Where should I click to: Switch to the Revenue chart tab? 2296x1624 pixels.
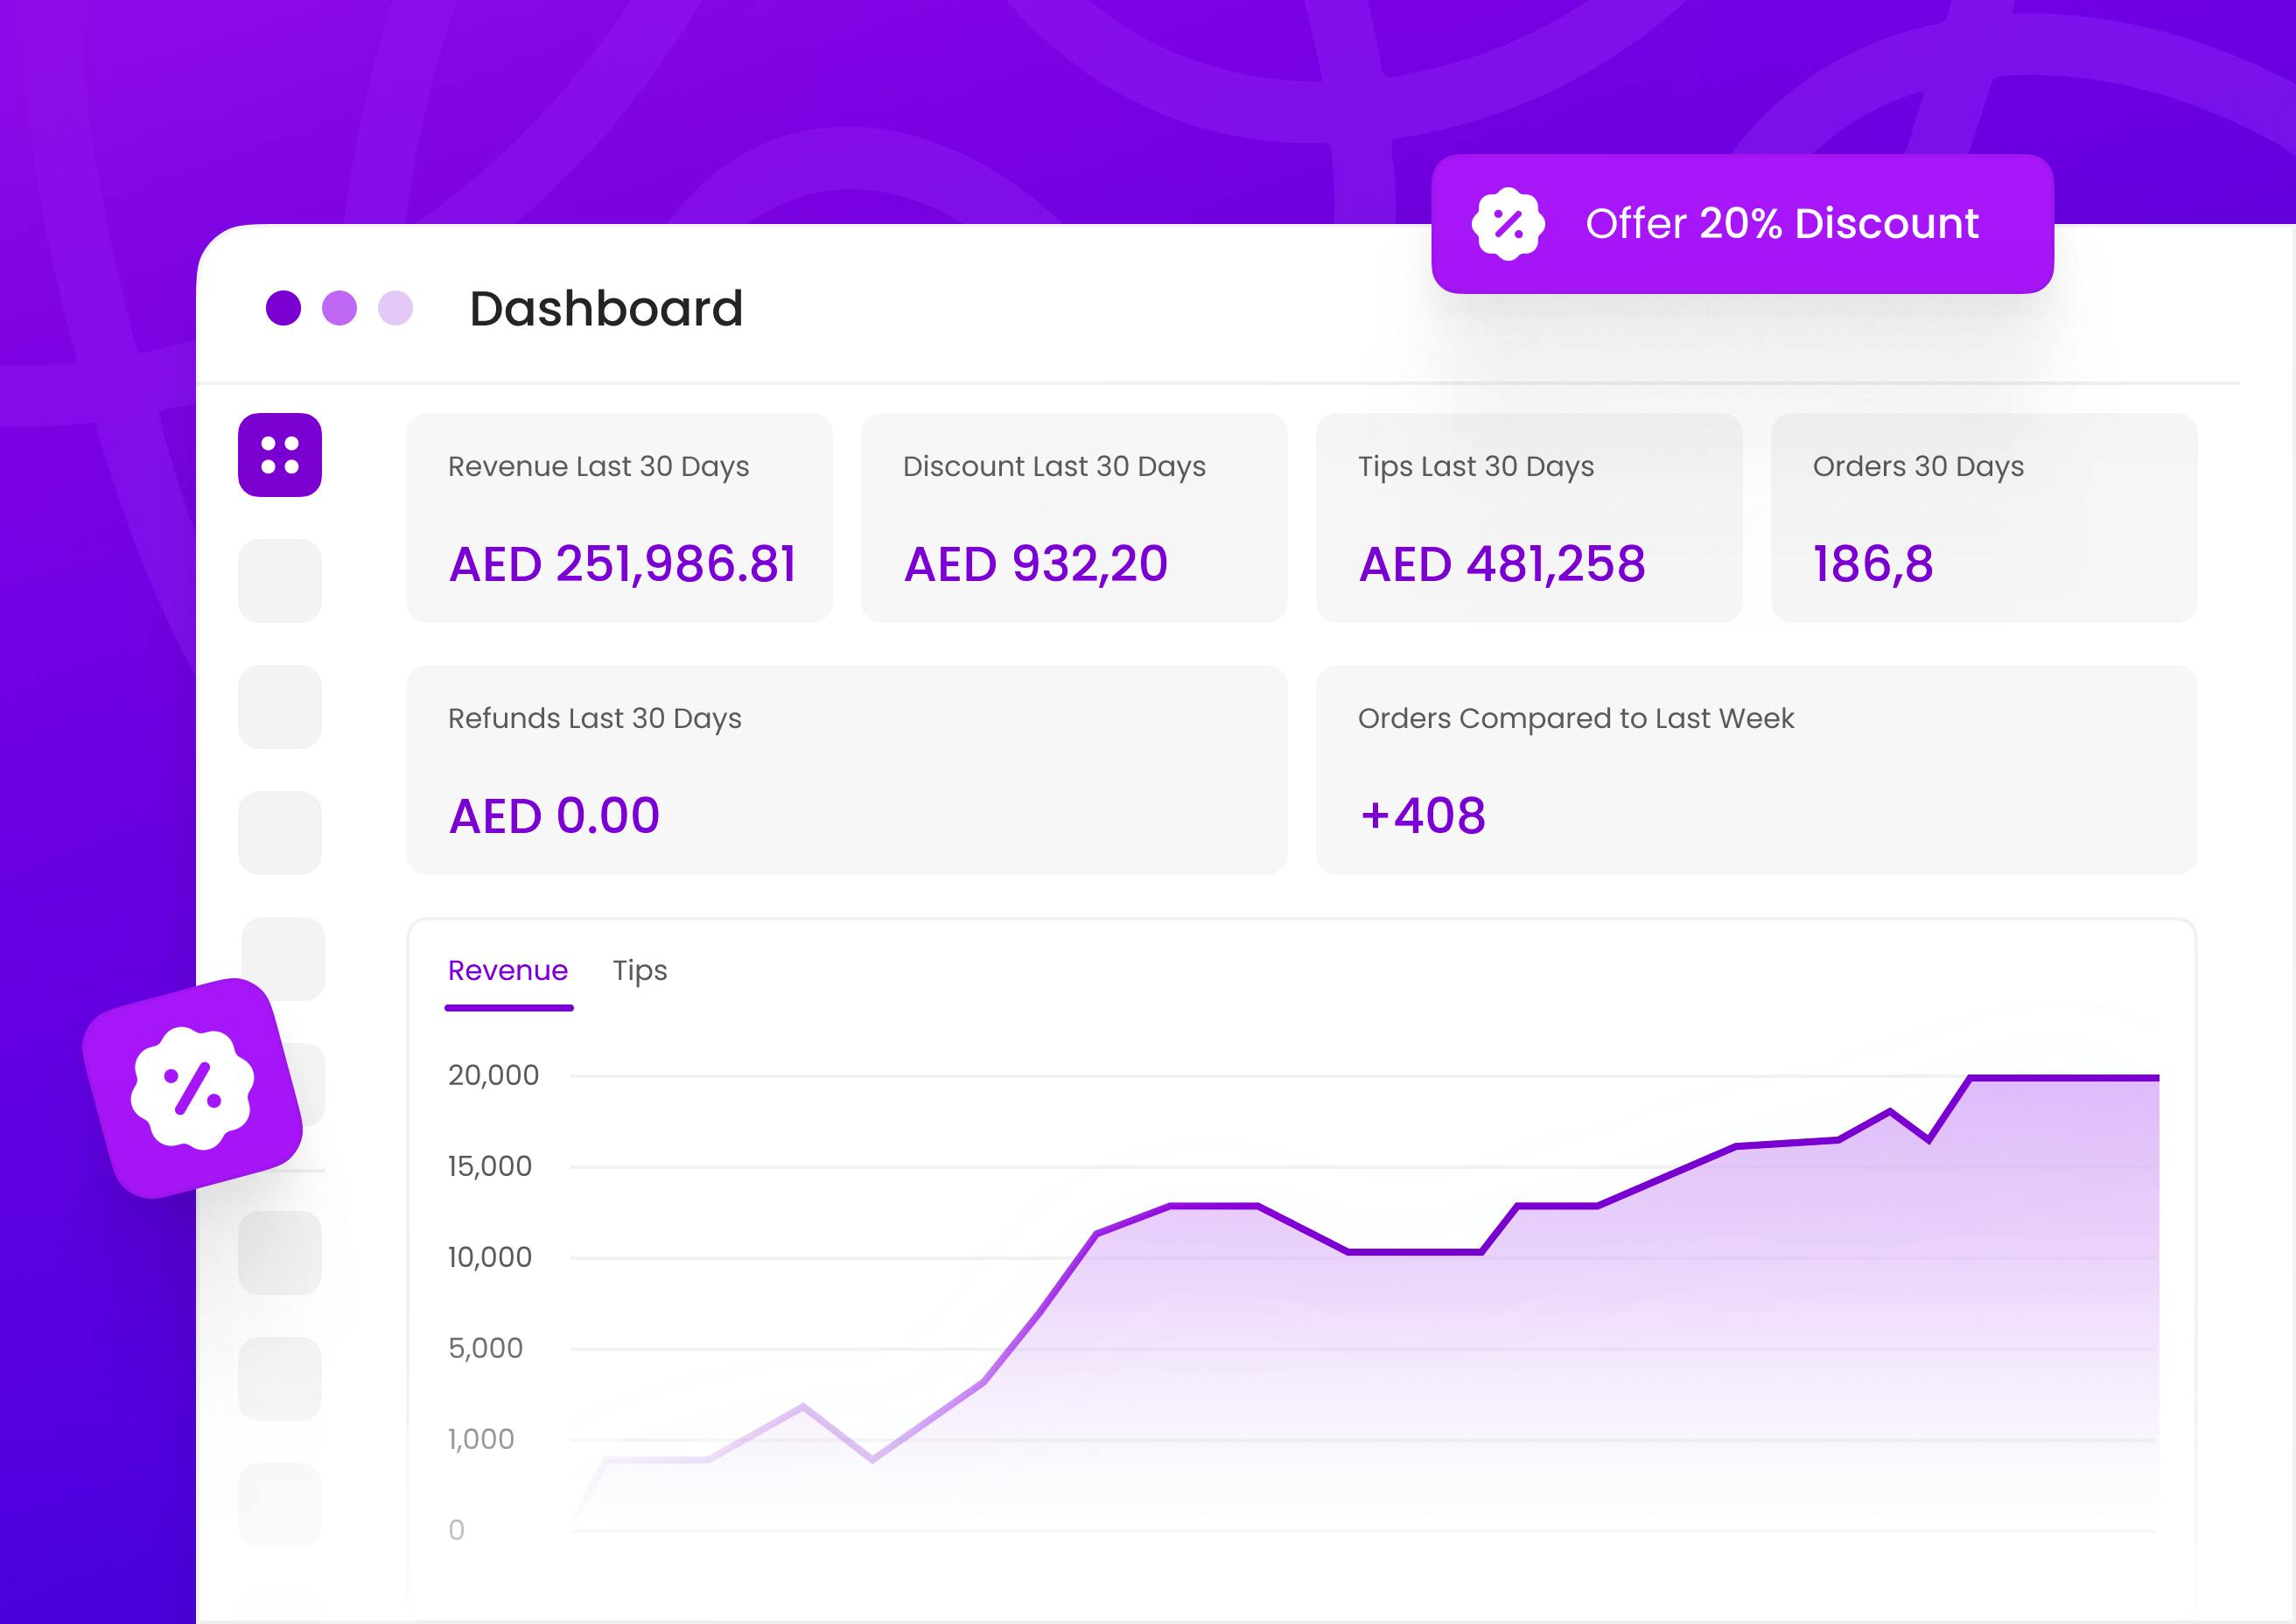coord(508,970)
